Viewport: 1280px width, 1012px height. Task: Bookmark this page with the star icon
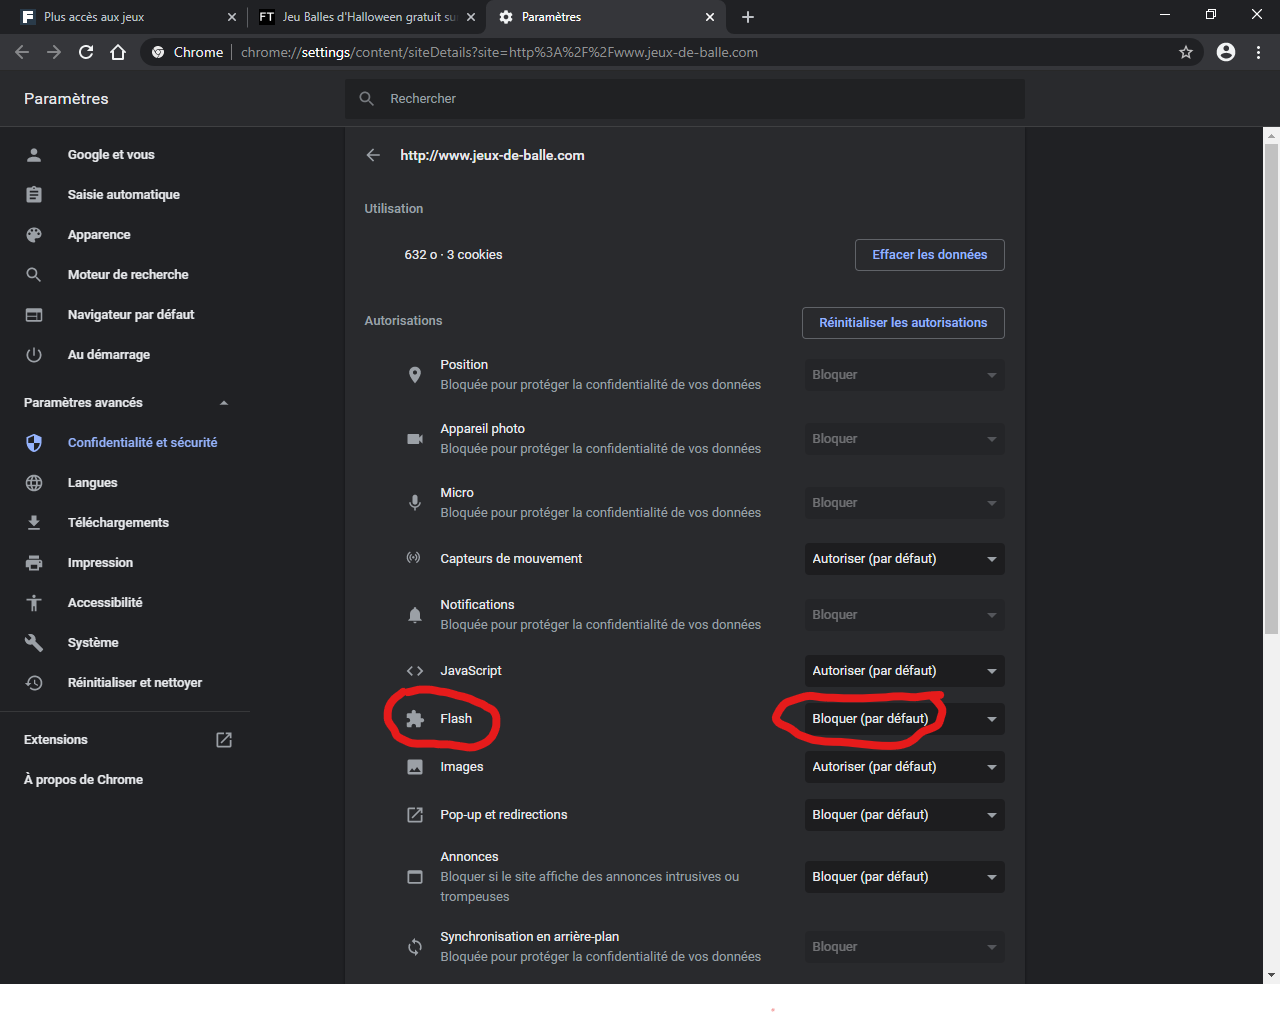coord(1186,52)
